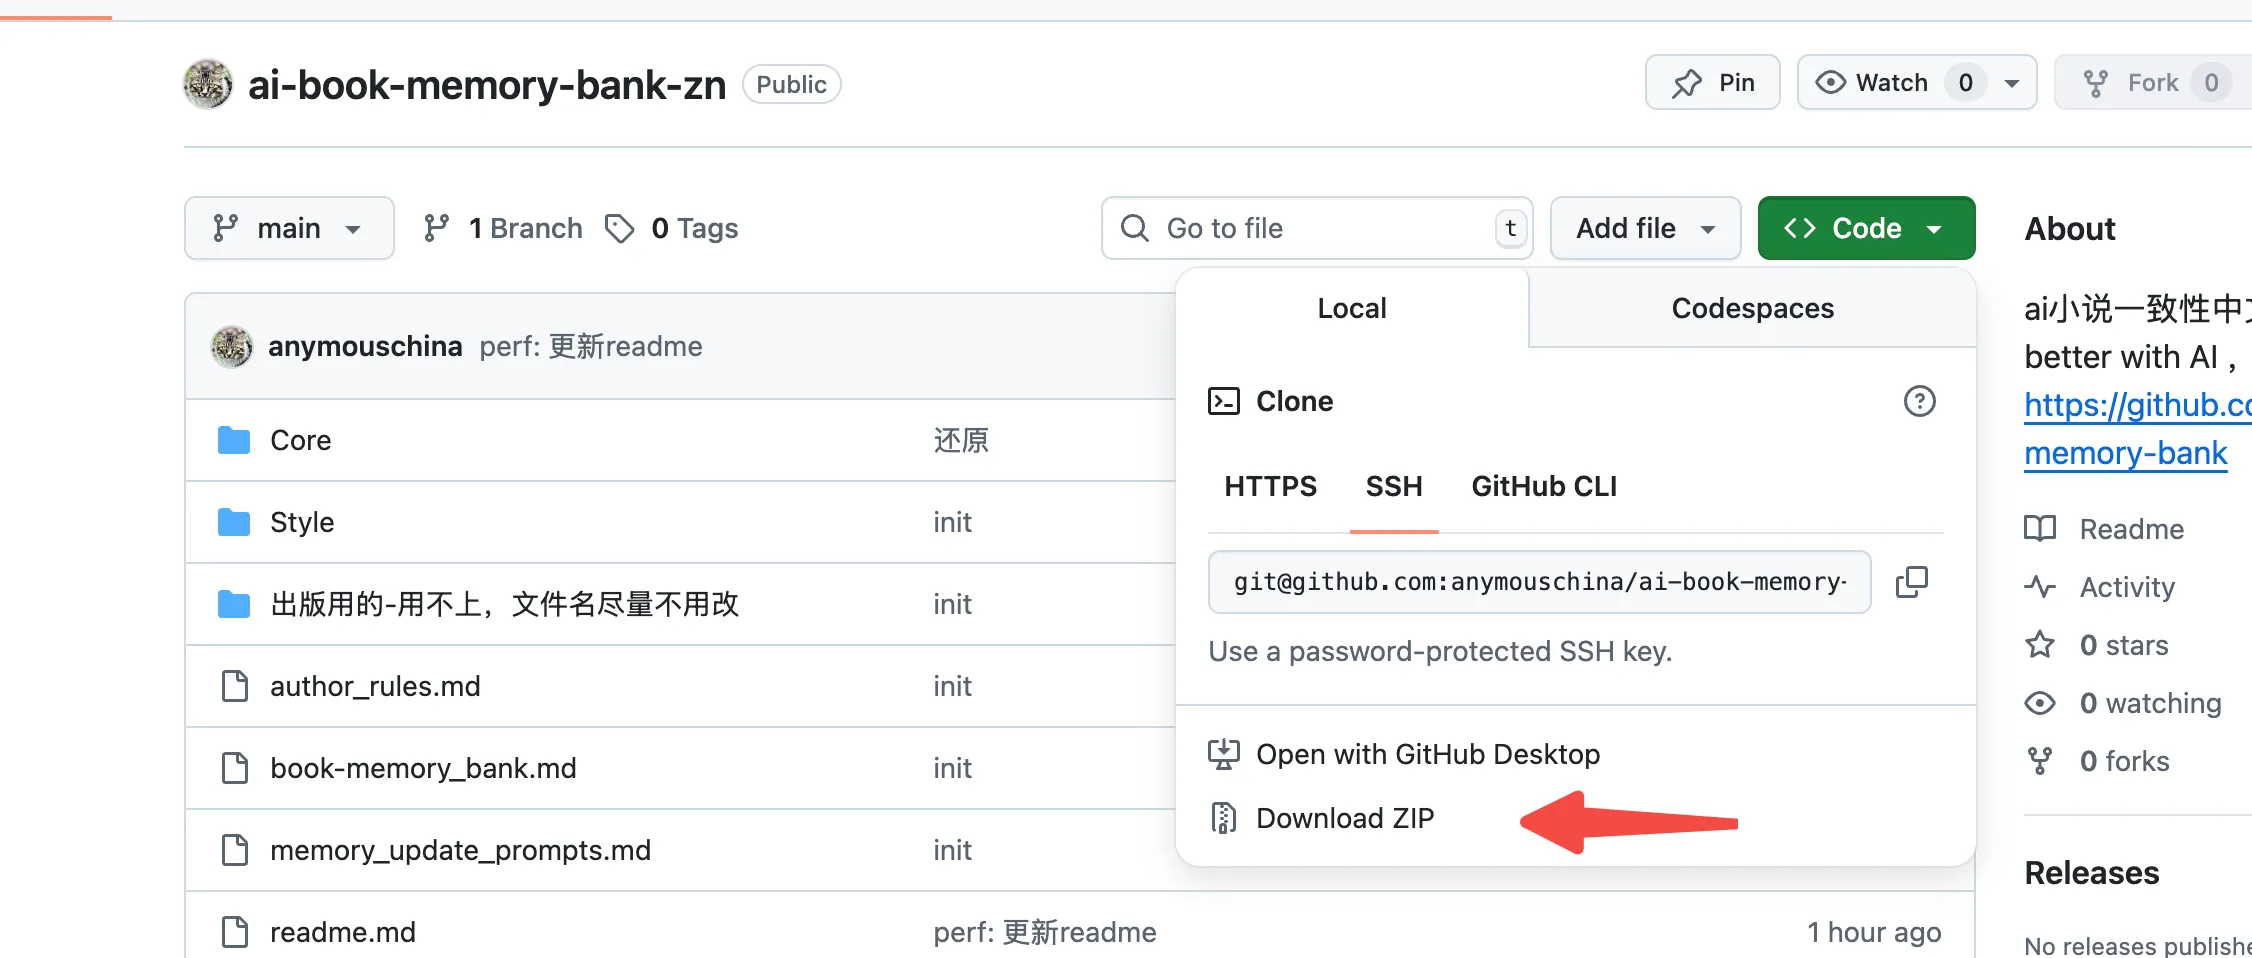The width and height of the screenshot is (2252, 958).
Task: Pin this repository with the Pin button
Action: (x=1713, y=82)
